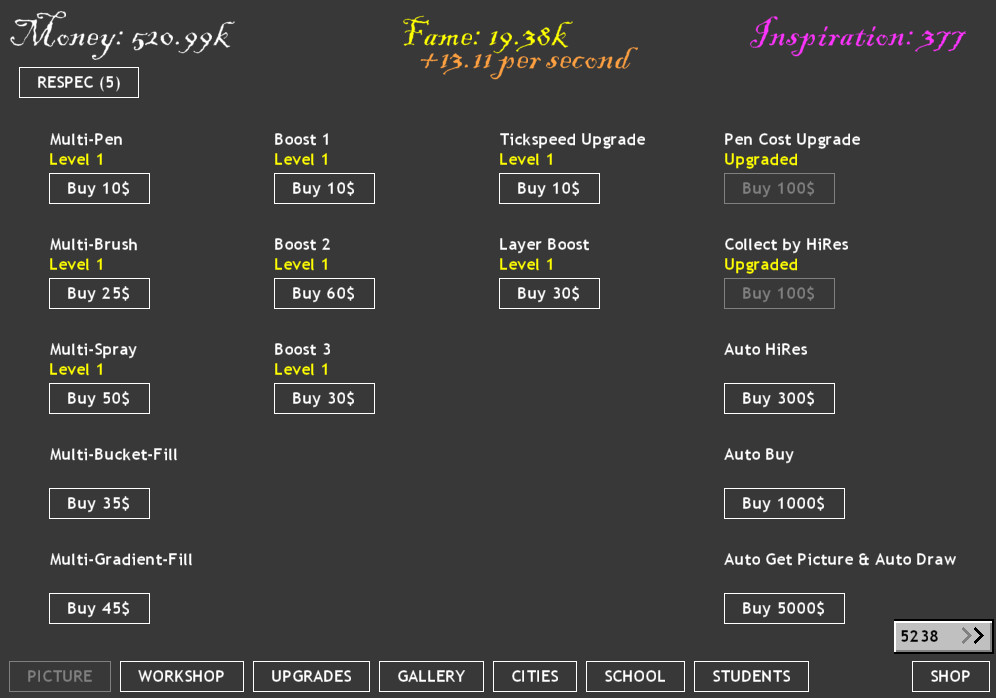
Task: Purchase Boost 2 for 60$
Action: (324, 293)
